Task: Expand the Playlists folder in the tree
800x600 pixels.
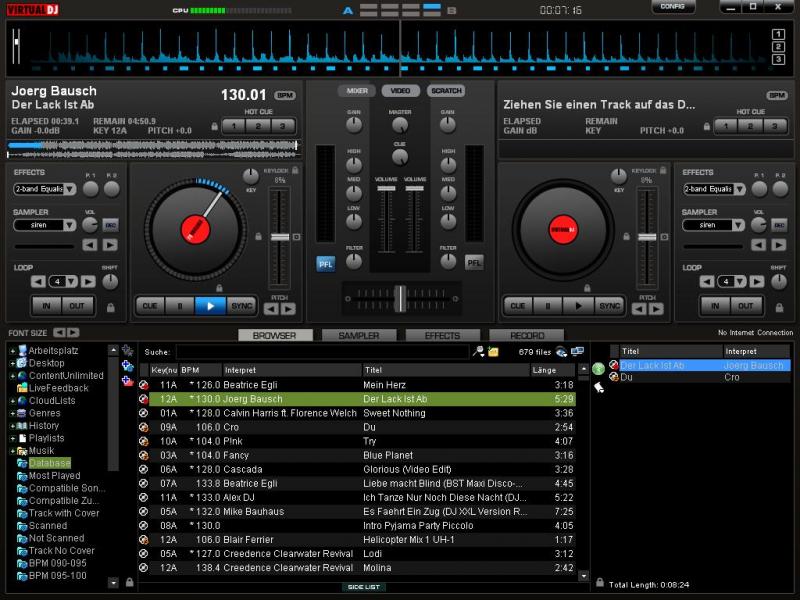Action: pyautogui.click(x=13, y=438)
